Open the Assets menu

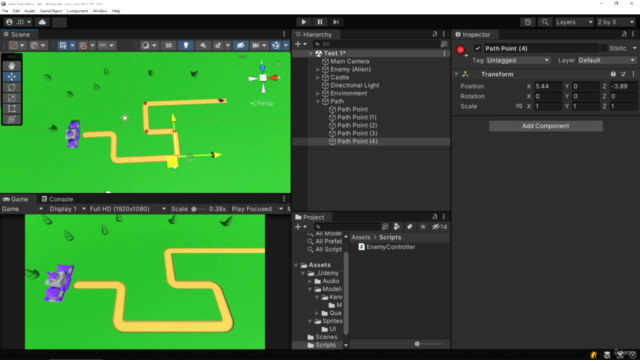[29, 11]
